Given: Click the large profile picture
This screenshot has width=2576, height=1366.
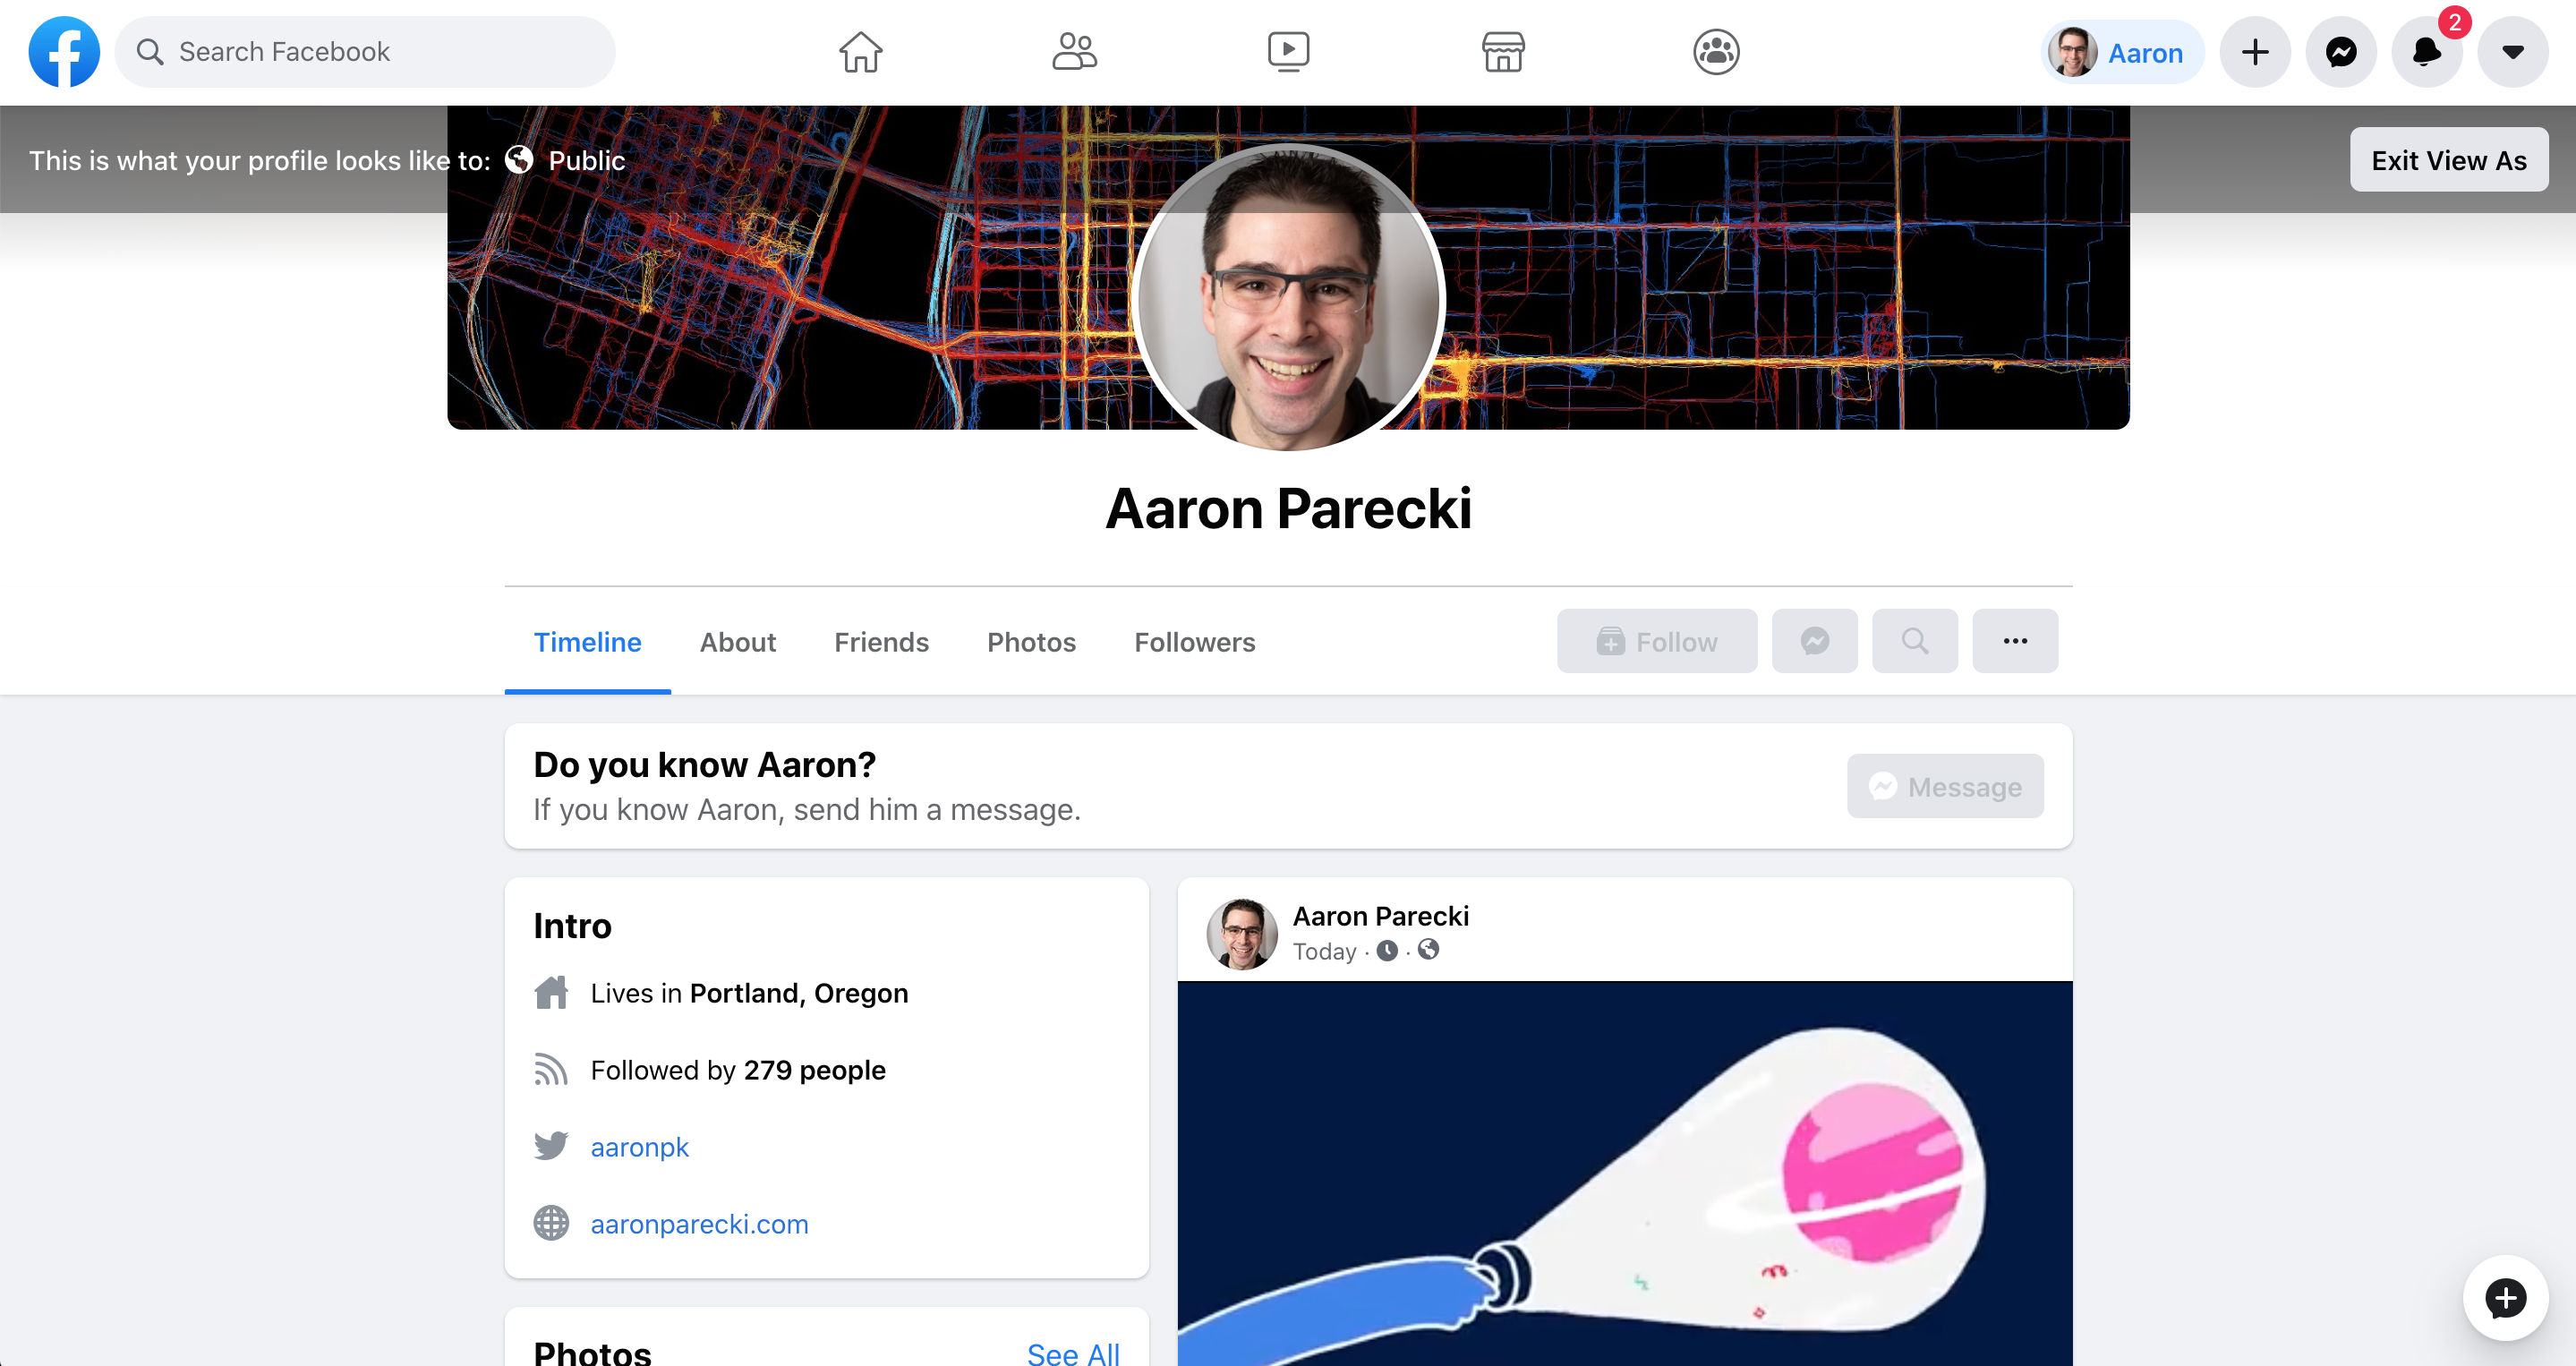Looking at the screenshot, I should point(1288,298).
